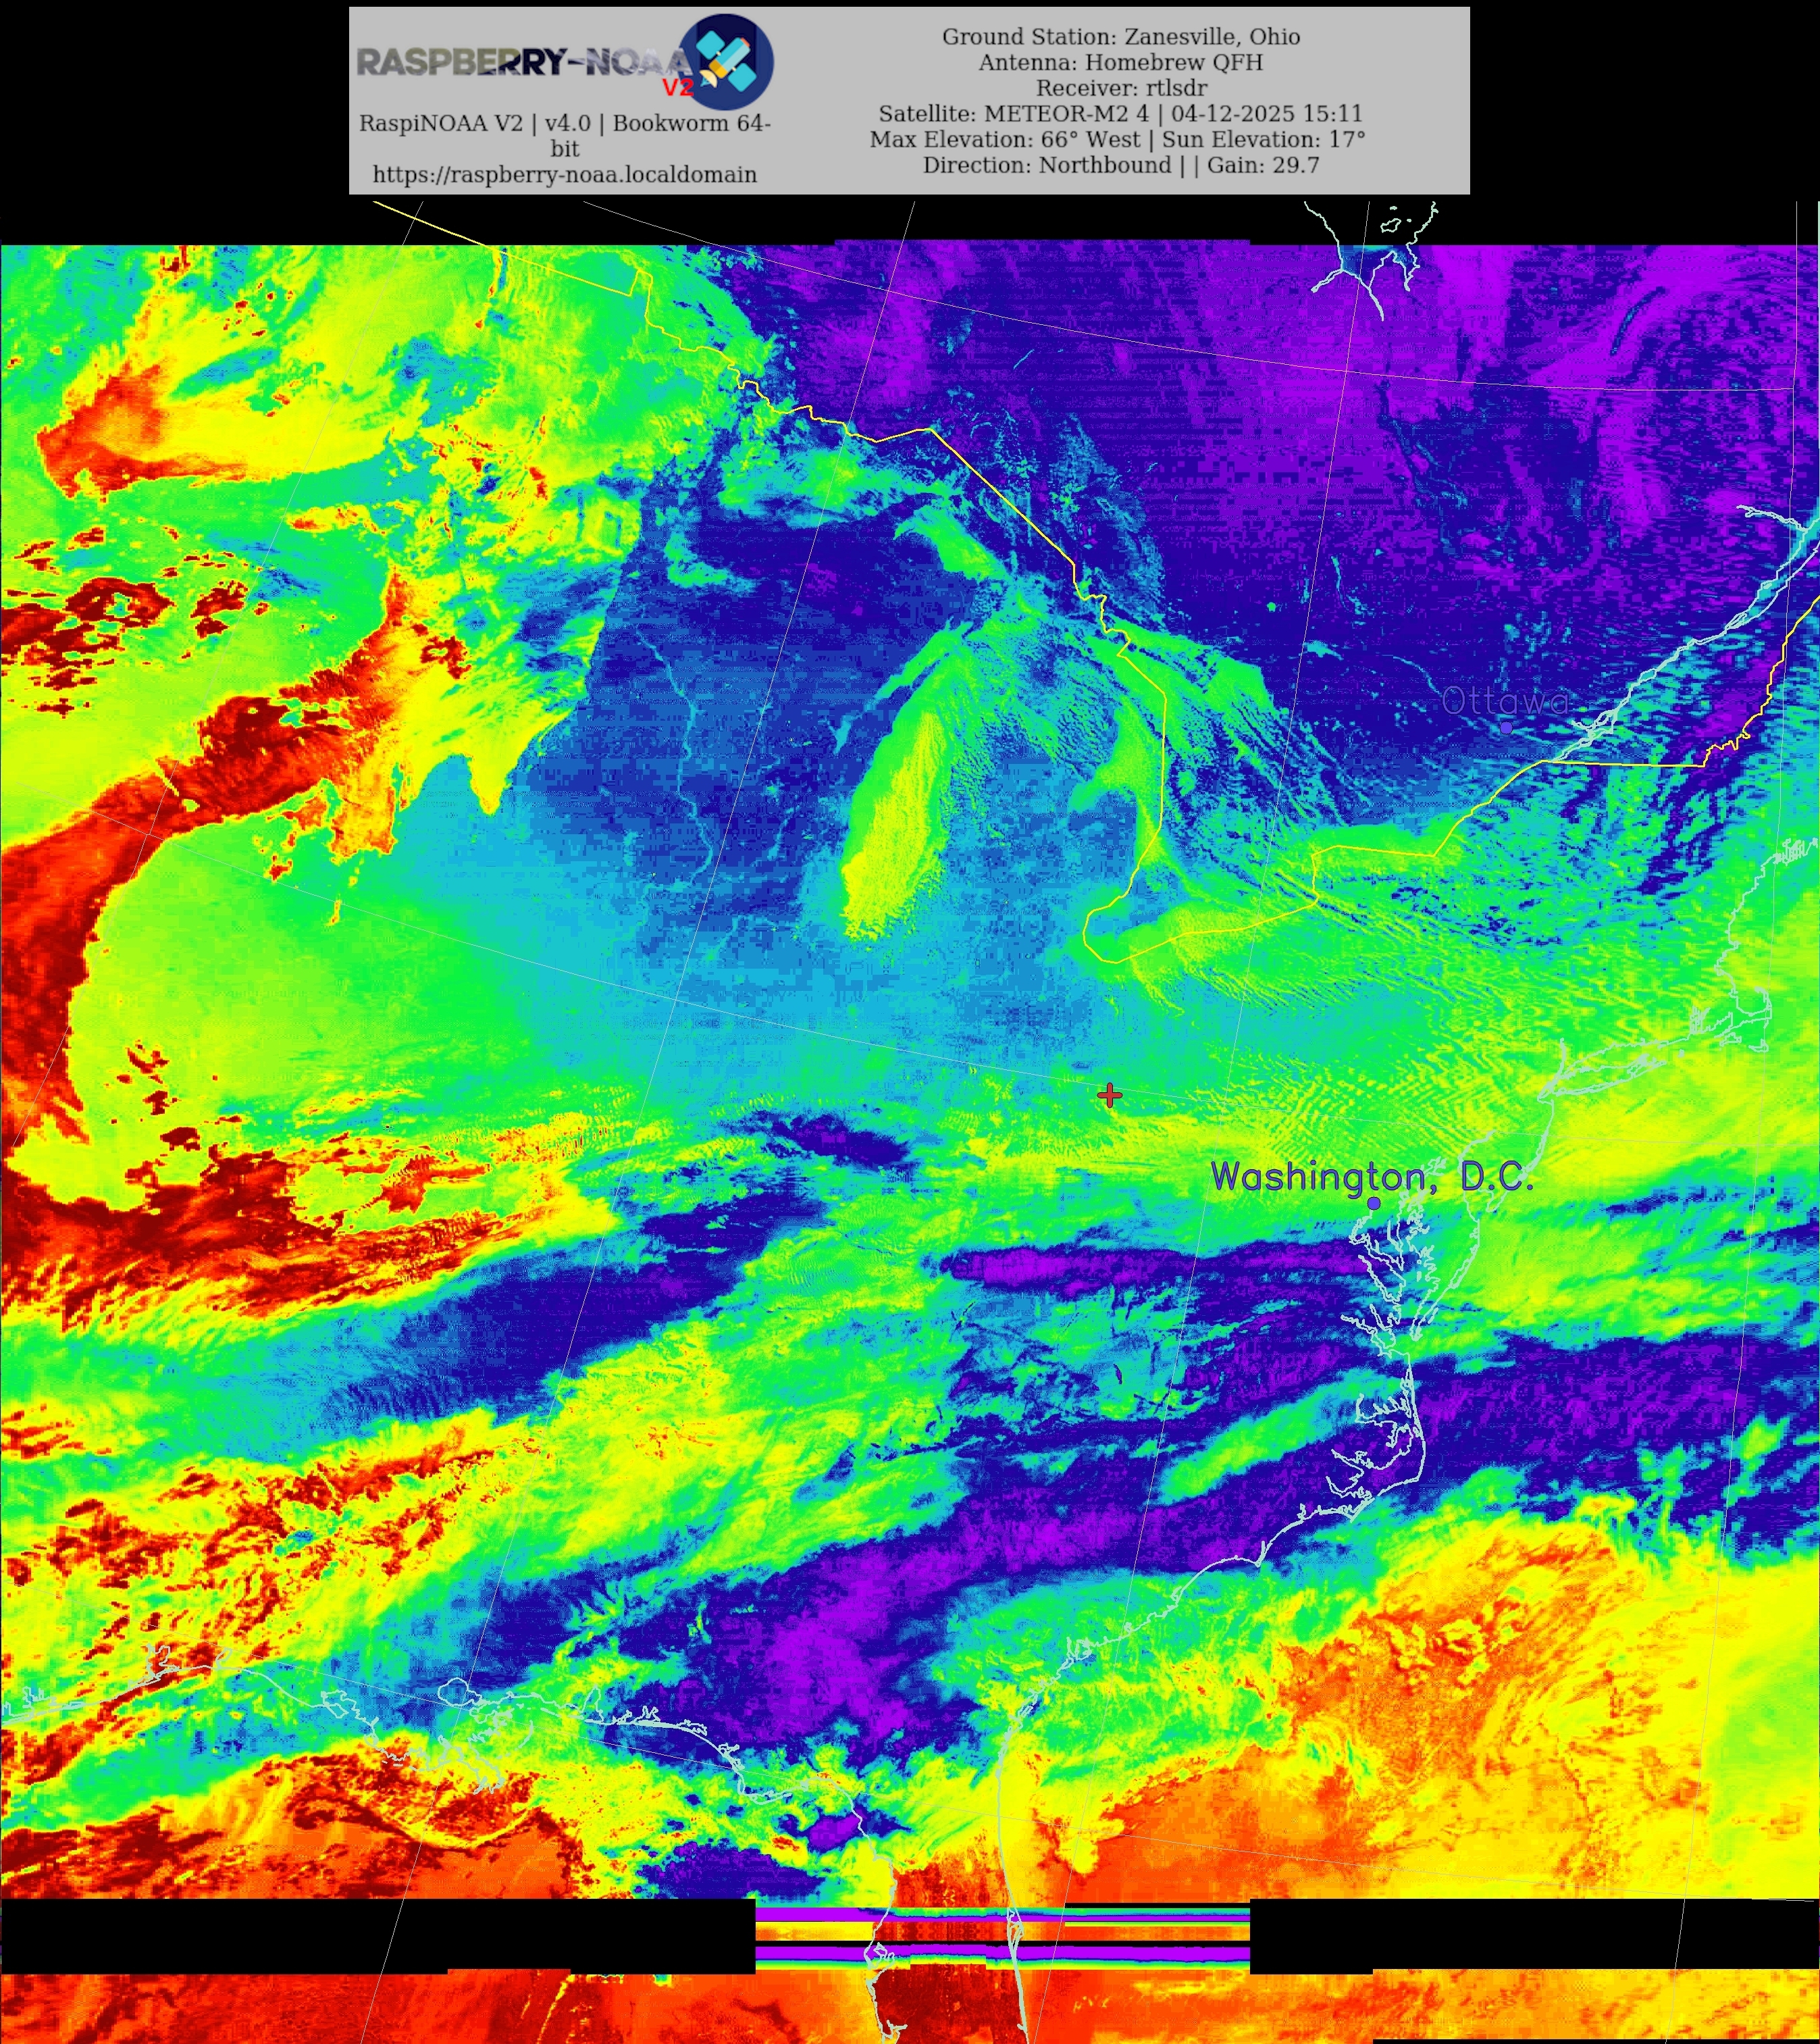This screenshot has width=1820, height=2044.
Task: Click the red V2 badge on logo
Action: pos(677,88)
